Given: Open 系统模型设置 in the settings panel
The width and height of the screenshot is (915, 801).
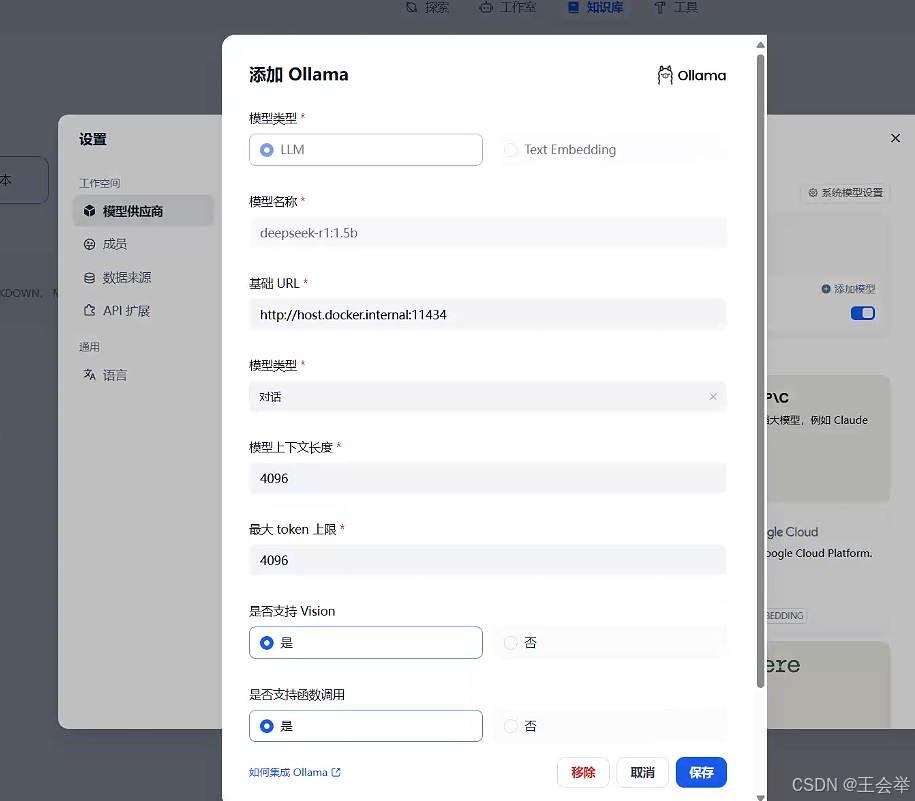Looking at the screenshot, I should point(846,193).
